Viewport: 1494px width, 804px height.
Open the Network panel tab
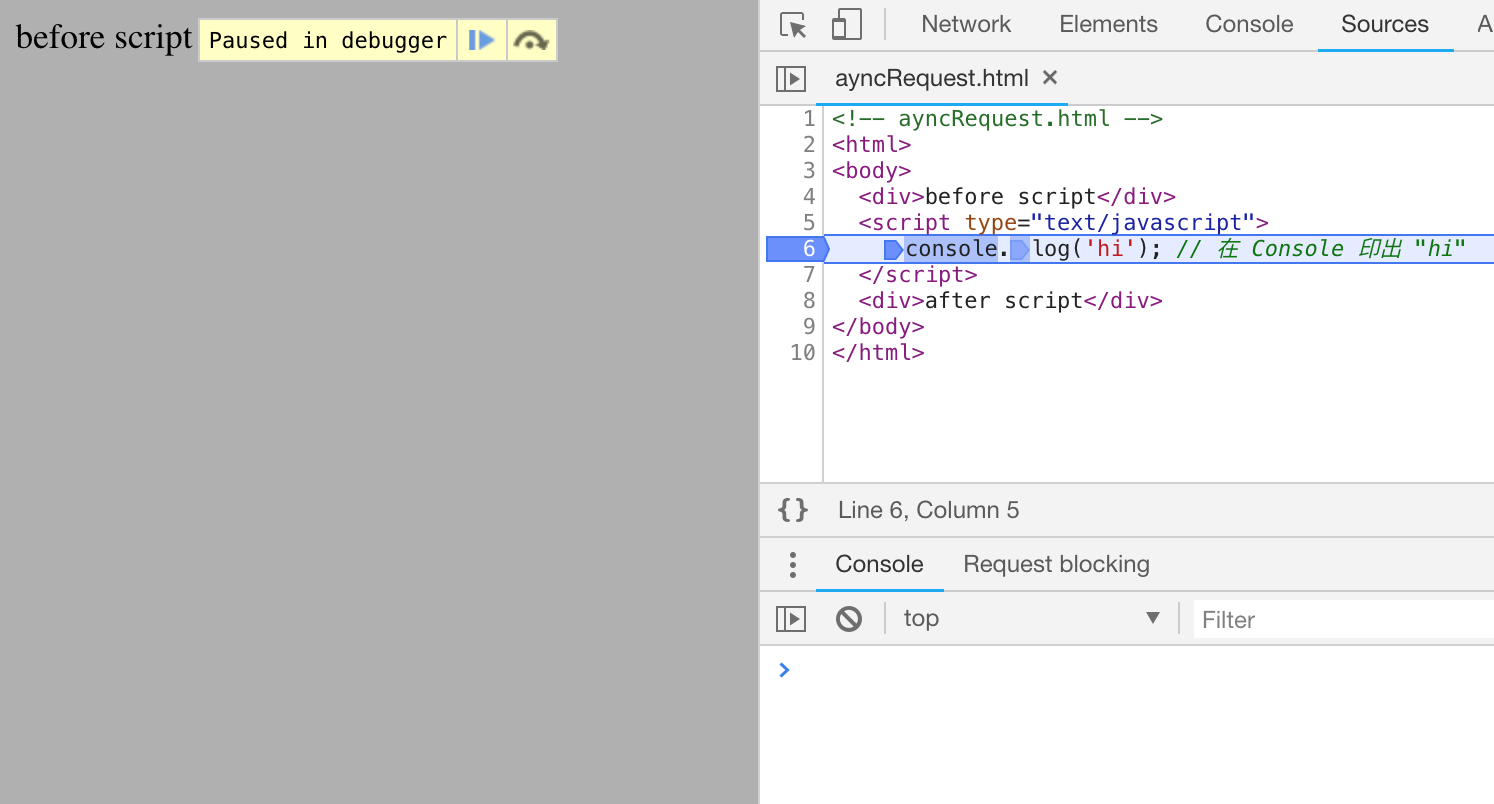966,24
